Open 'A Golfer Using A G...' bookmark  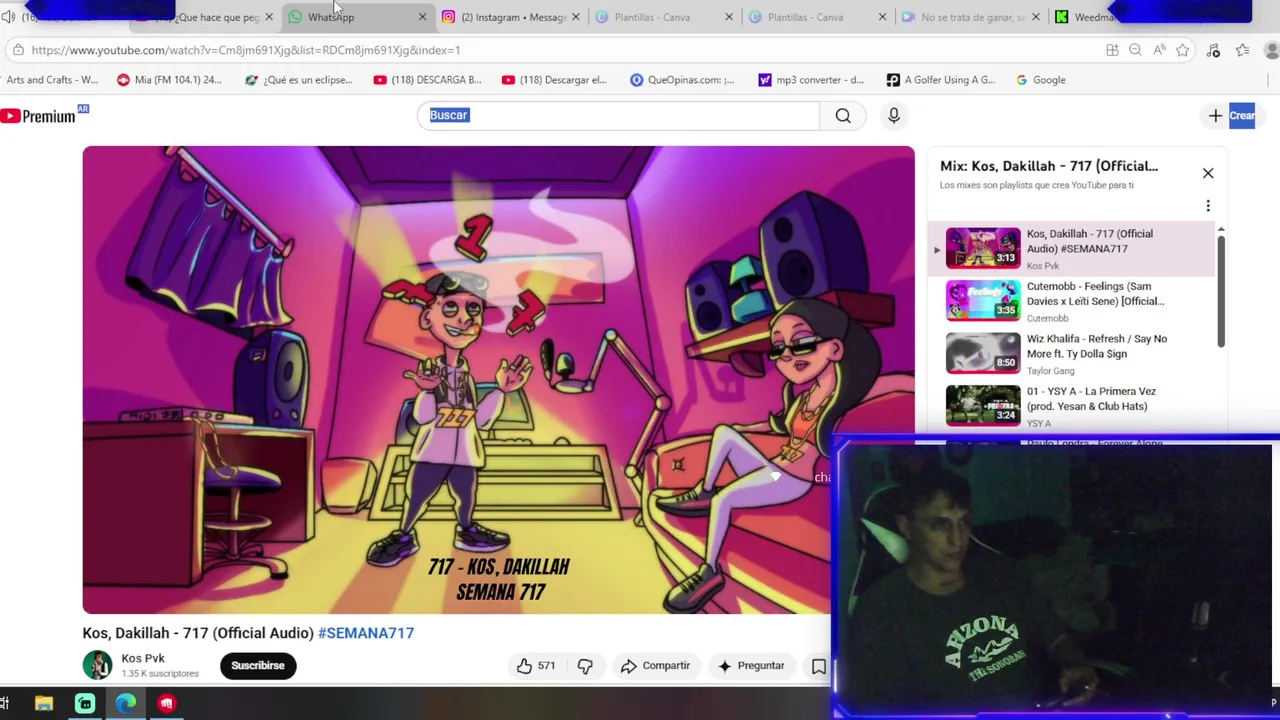pos(941,80)
